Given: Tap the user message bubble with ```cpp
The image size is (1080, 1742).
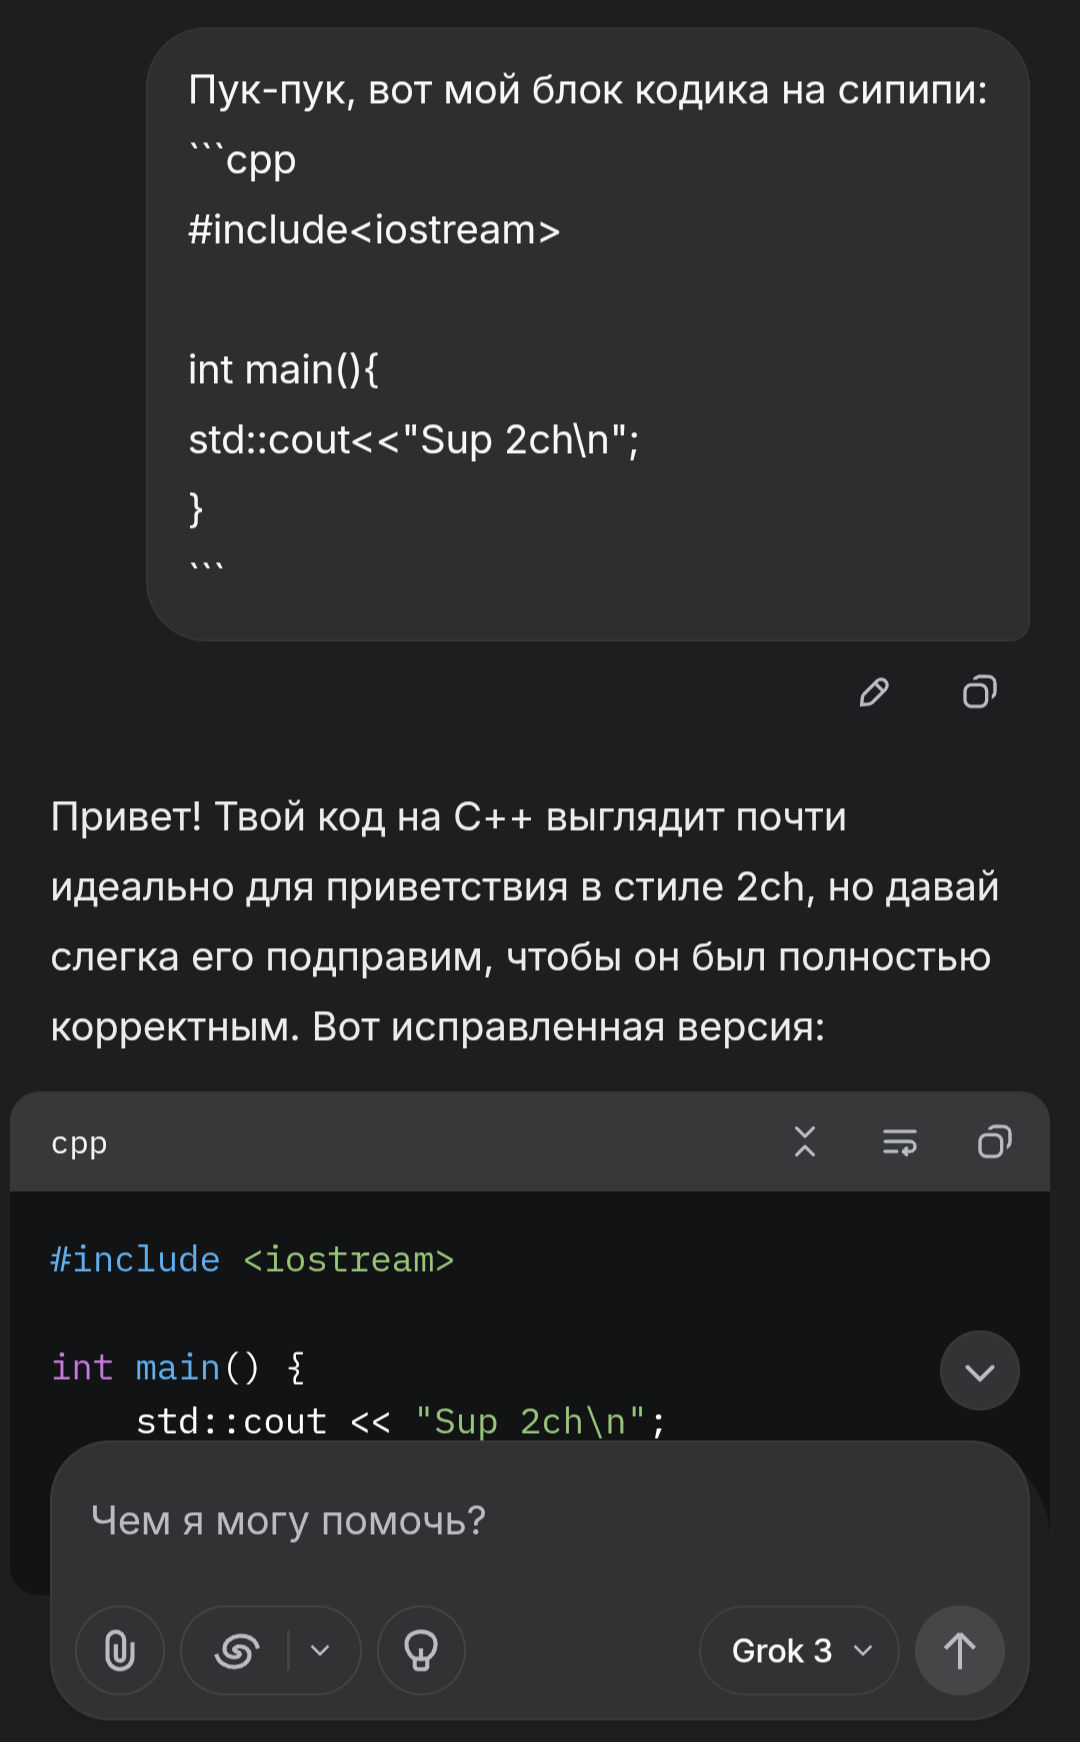Looking at the screenshot, I should tap(588, 334).
